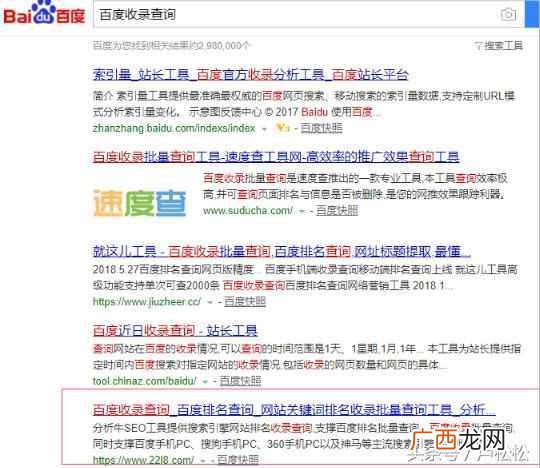Viewport: 540px width, 468px height.
Task: Open 百度收录批量查询工具-速度查工具网 result title
Action: 276,157
